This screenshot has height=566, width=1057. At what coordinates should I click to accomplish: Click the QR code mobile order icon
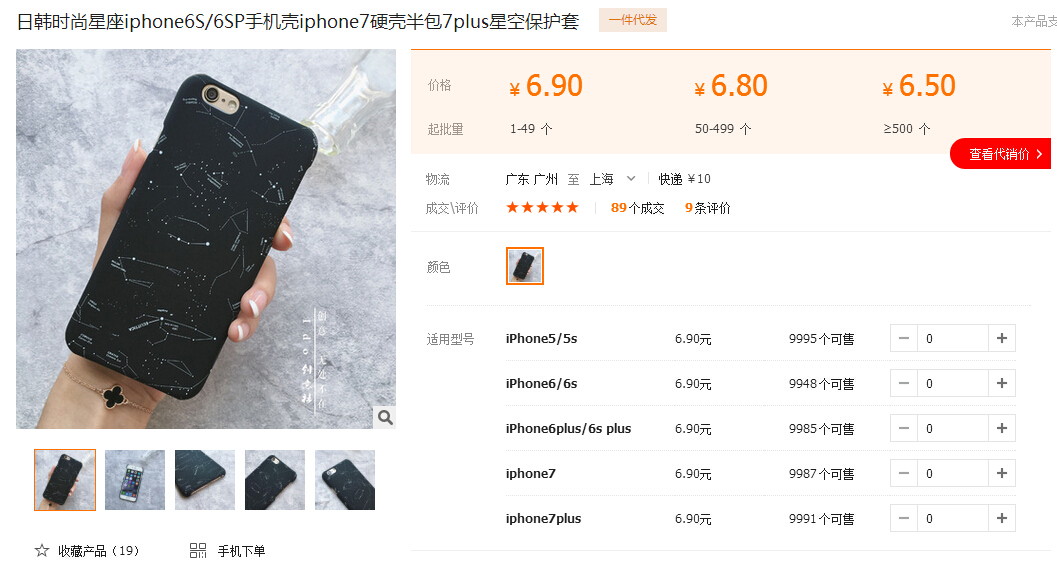coord(198,551)
